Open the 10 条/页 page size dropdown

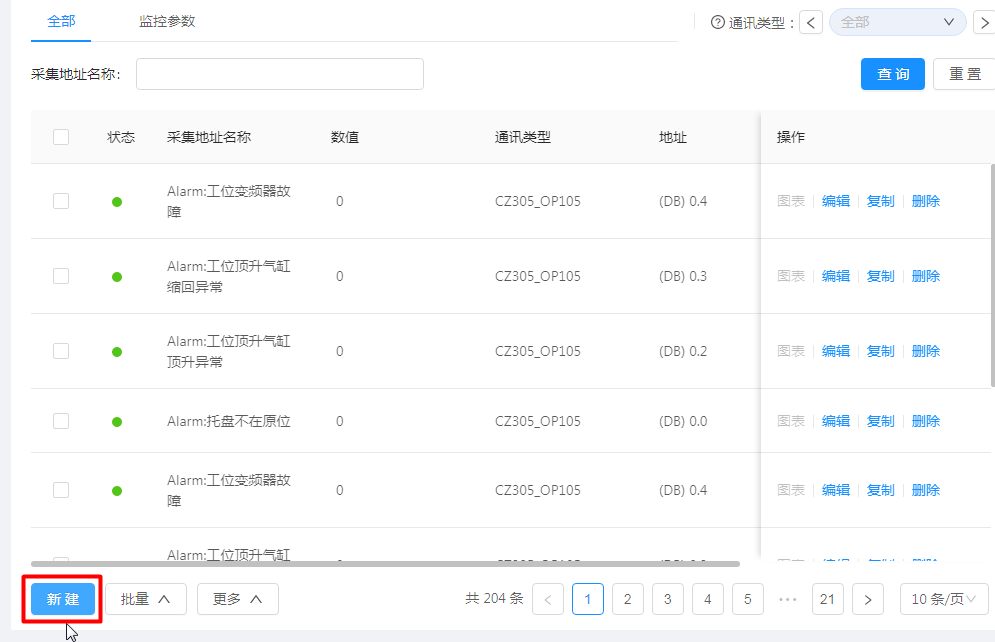coord(944,599)
